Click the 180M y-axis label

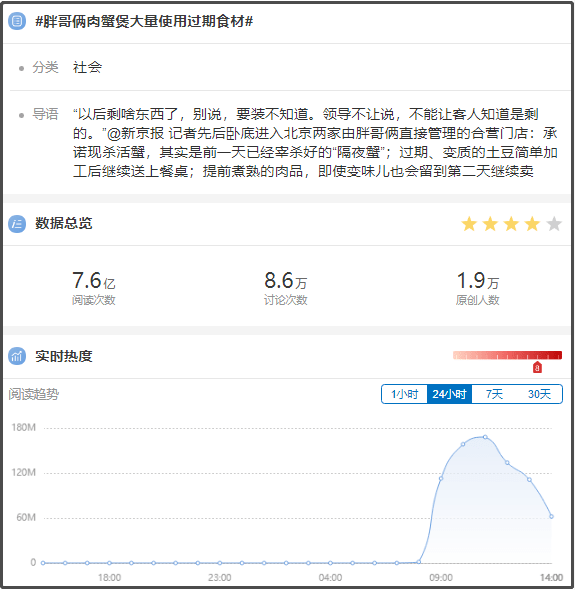point(23,427)
